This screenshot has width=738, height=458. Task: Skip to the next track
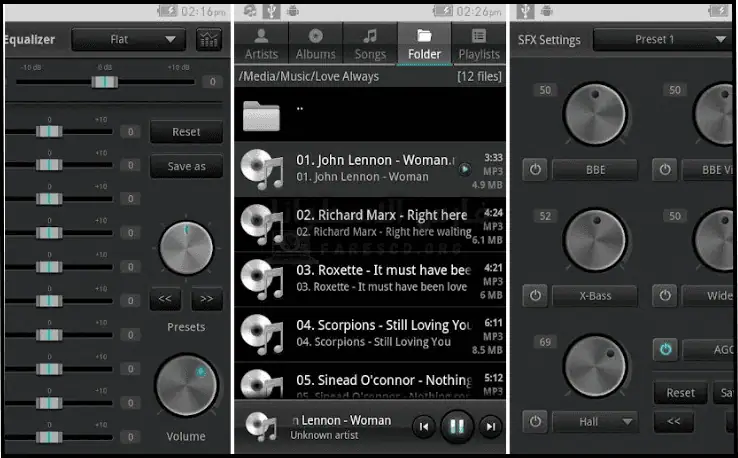490,427
